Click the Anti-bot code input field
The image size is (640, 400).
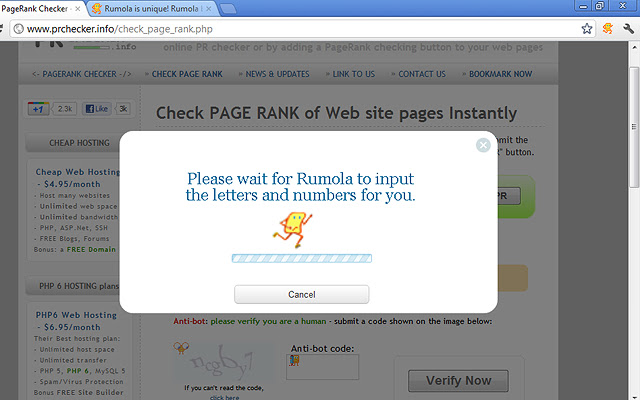pos(322,367)
